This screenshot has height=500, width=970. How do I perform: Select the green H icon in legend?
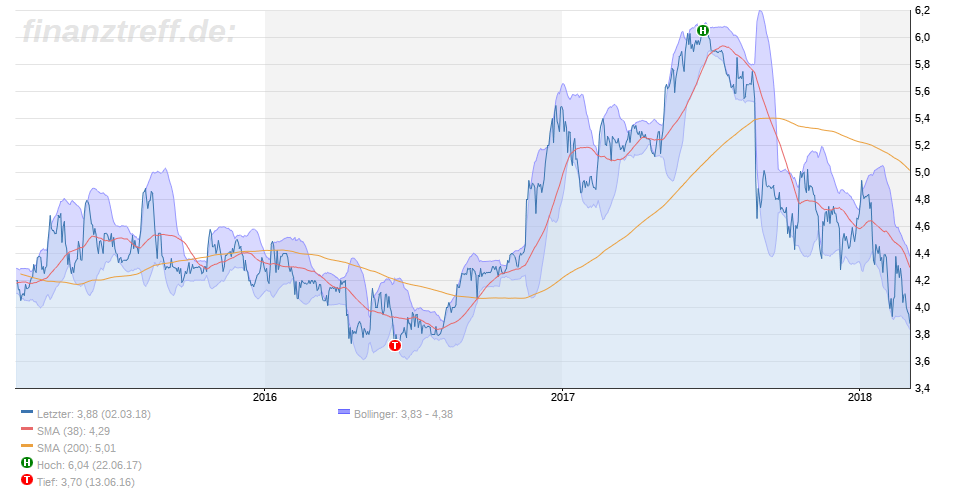[27, 464]
